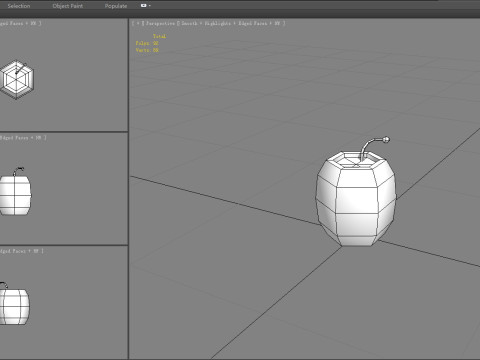480x360 pixels.
Task: Open the Perspective viewport label menu
Action: click(x=160, y=23)
